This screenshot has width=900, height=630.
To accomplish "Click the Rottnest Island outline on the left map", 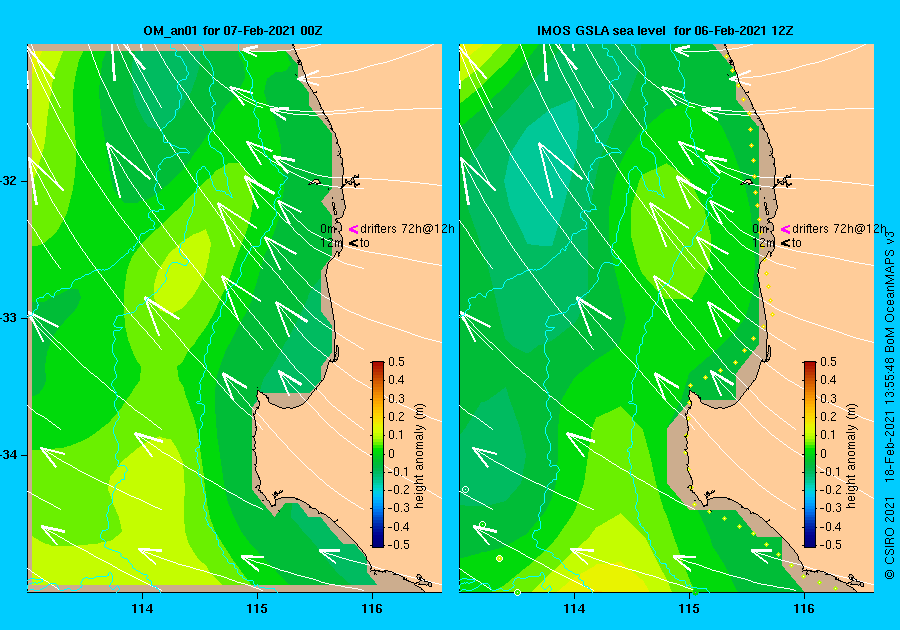I will [316, 182].
